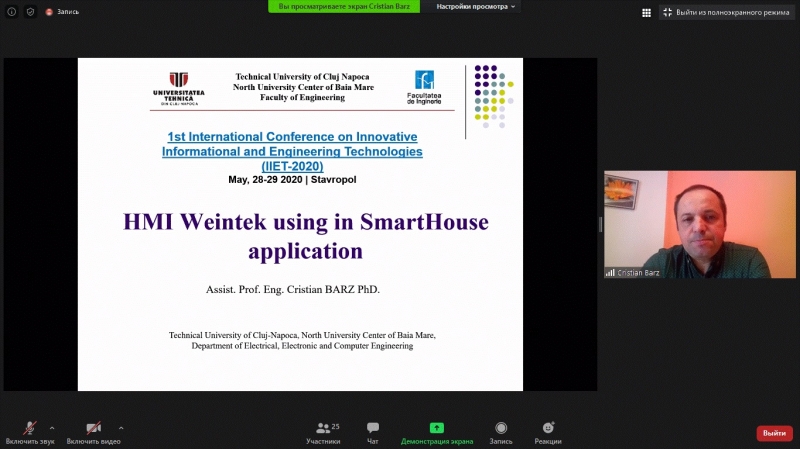Click 'North University Center of Baia Mare' header line

point(303,87)
